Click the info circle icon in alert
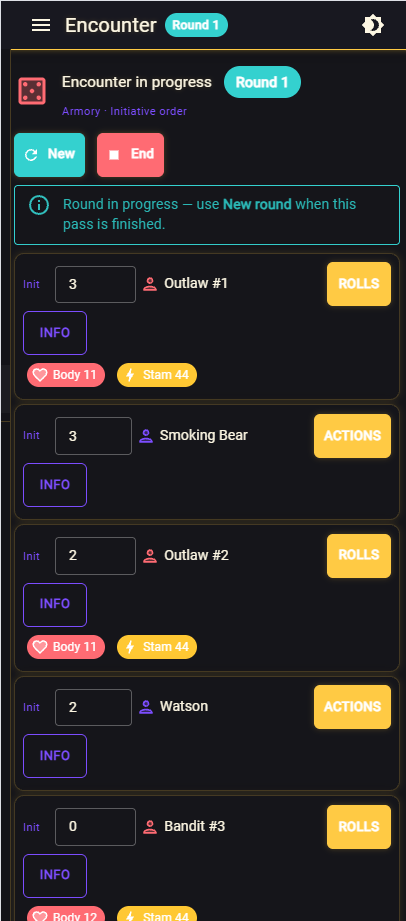Image resolution: width=406 pixels, height=921 pixels. [x=39, y=205]
